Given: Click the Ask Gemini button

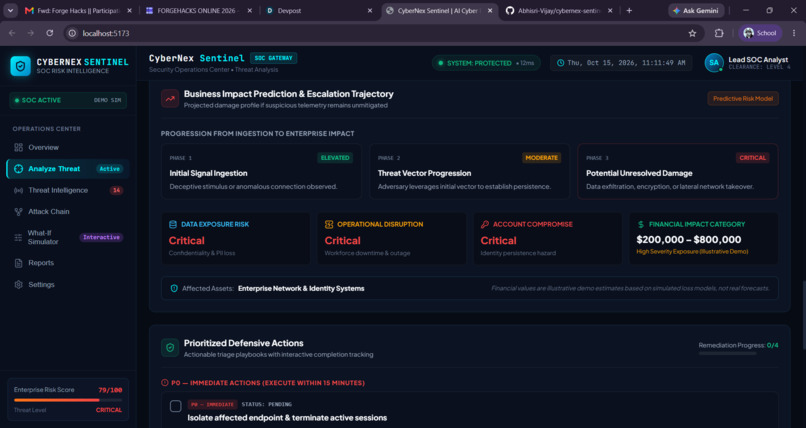Looking at the screenshot, I should (697, 10).
